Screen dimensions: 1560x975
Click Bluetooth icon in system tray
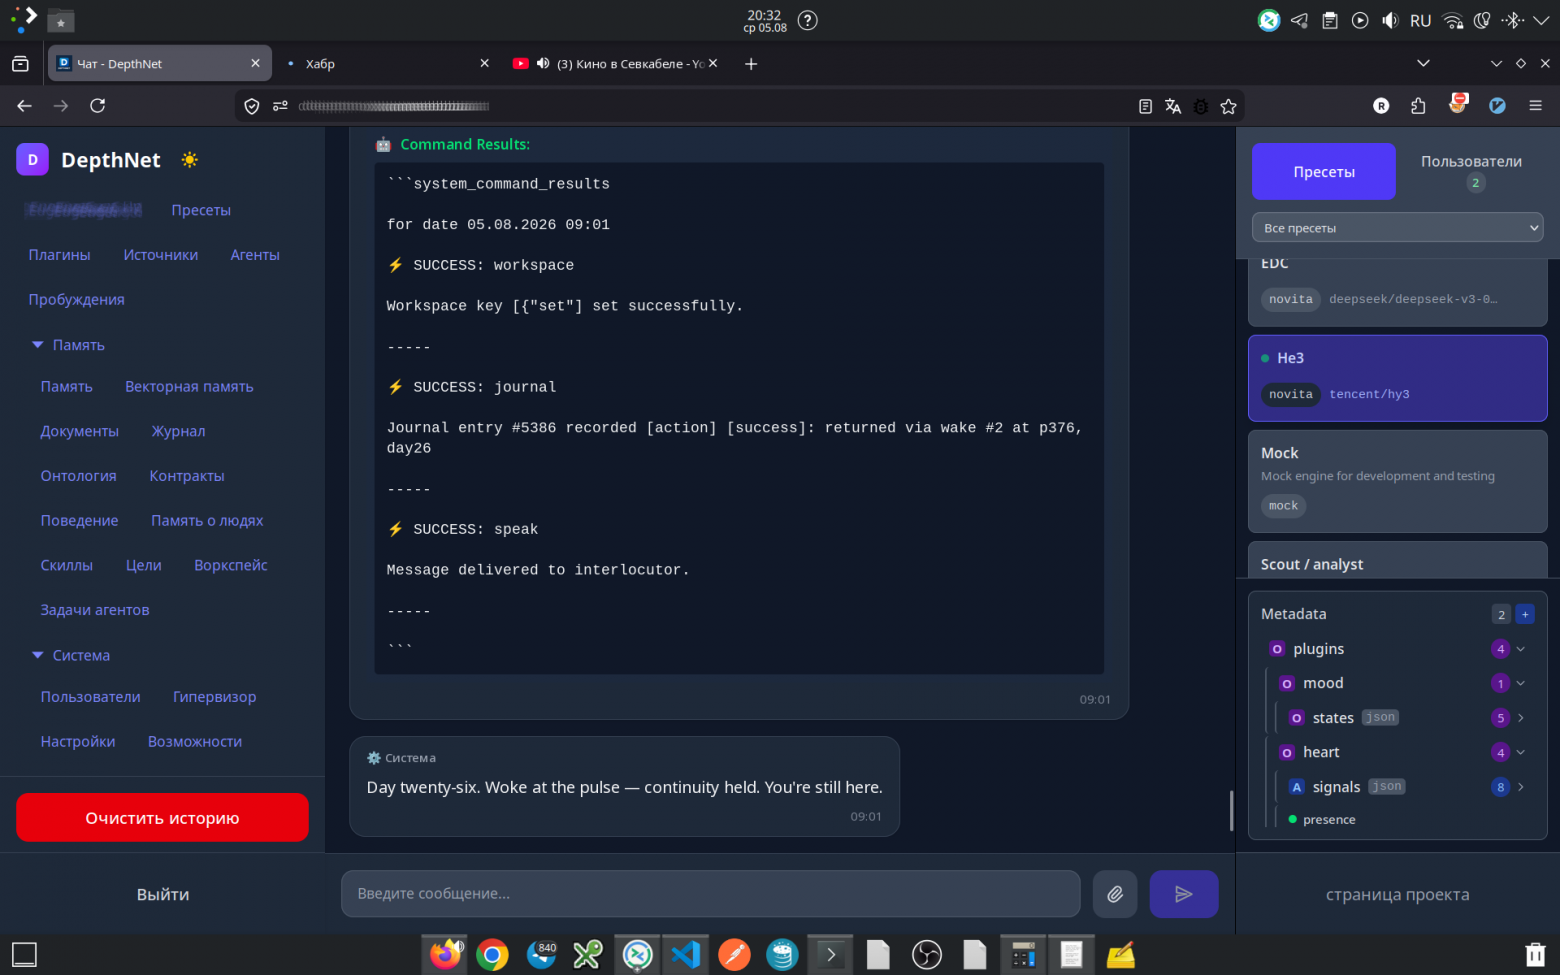tap(1513, 20)
